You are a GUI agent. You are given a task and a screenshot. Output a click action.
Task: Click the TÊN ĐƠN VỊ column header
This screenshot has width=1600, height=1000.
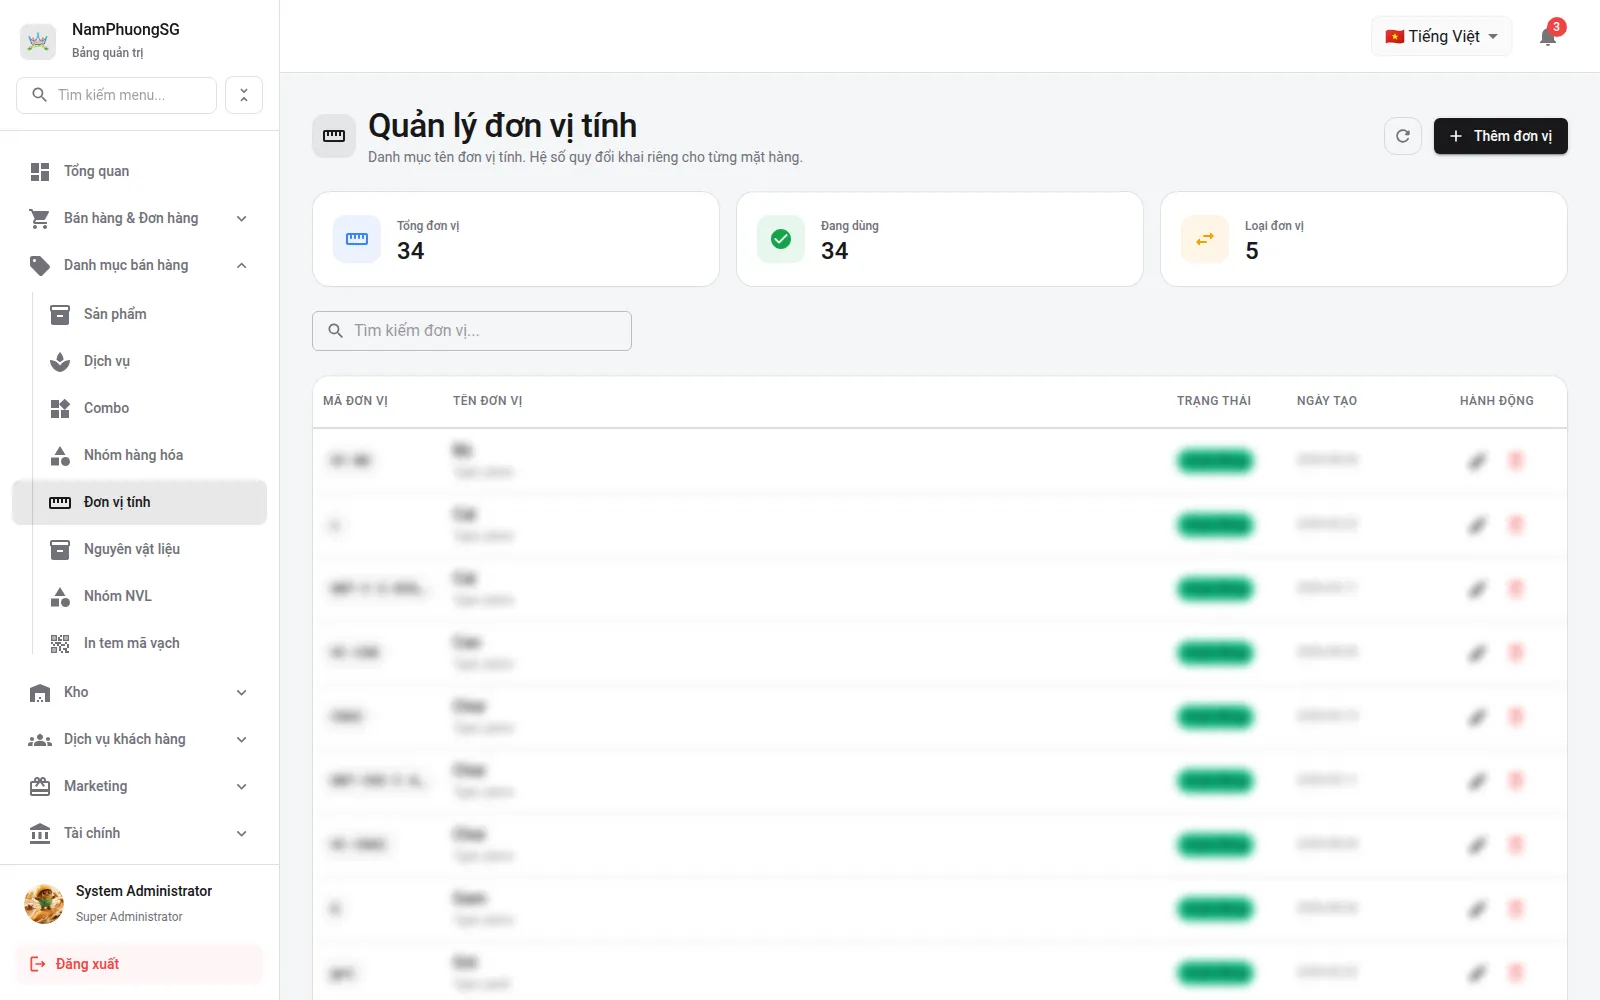(x=487, y=401)
